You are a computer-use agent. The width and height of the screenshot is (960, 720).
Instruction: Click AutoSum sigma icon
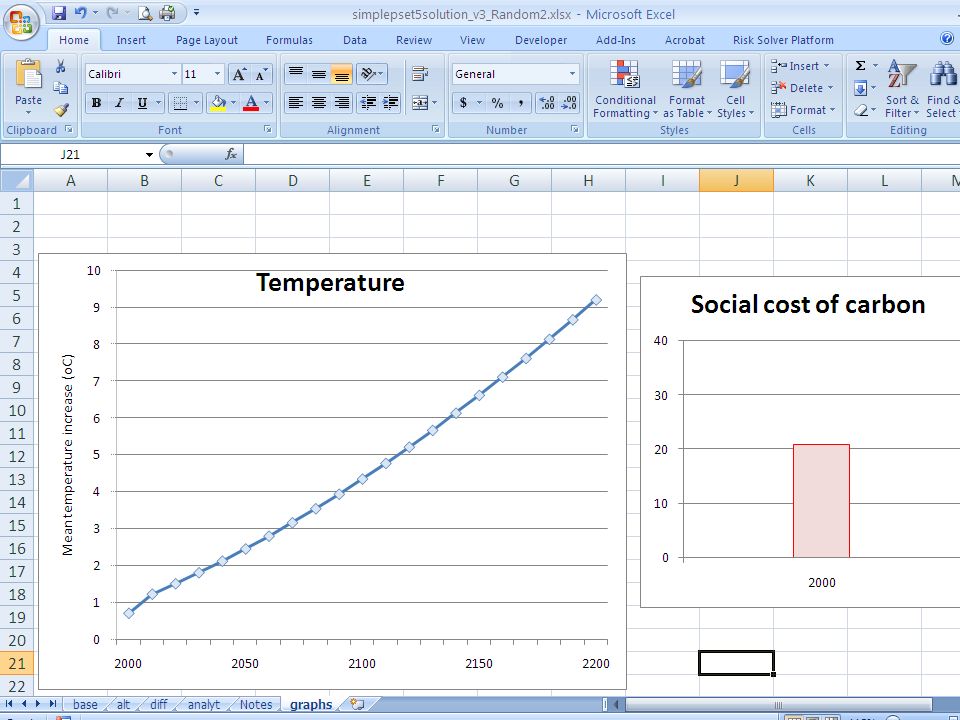pyautogui.click(x=860, y=66)
